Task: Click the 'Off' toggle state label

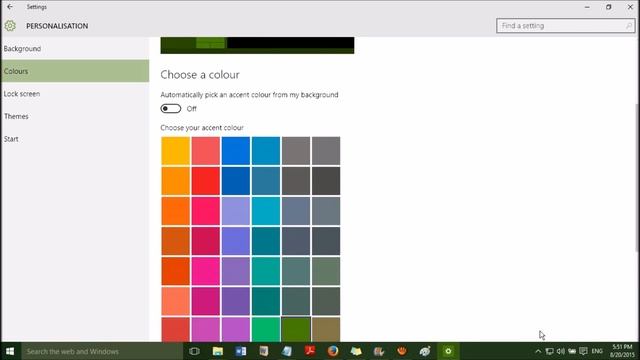Action: (191, 109)
